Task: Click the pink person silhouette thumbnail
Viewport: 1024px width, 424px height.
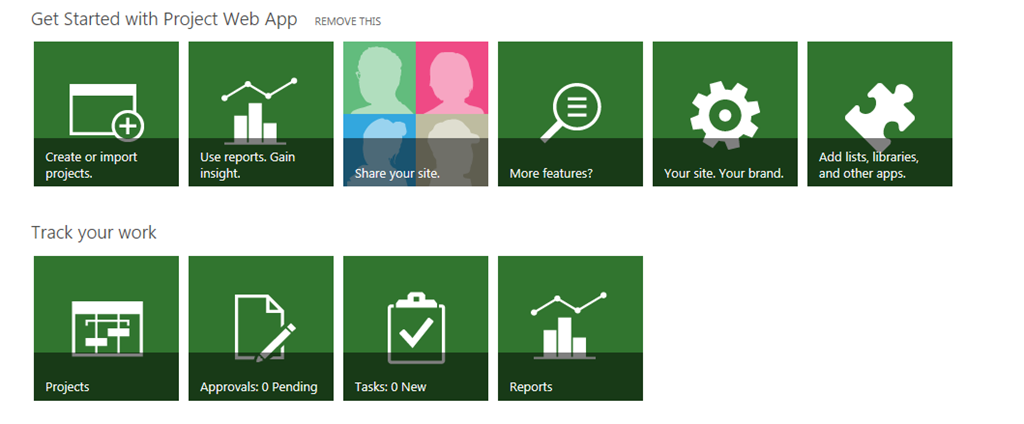Action: tap(452, 78)
